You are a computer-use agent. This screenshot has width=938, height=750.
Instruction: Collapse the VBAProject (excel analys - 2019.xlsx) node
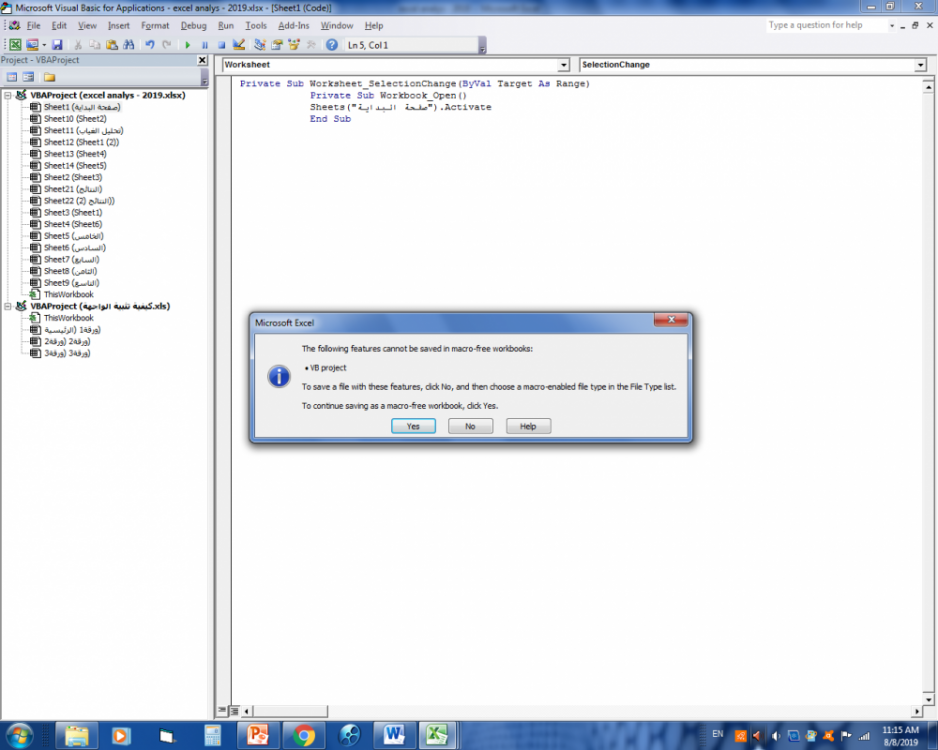tap(8, 95)
